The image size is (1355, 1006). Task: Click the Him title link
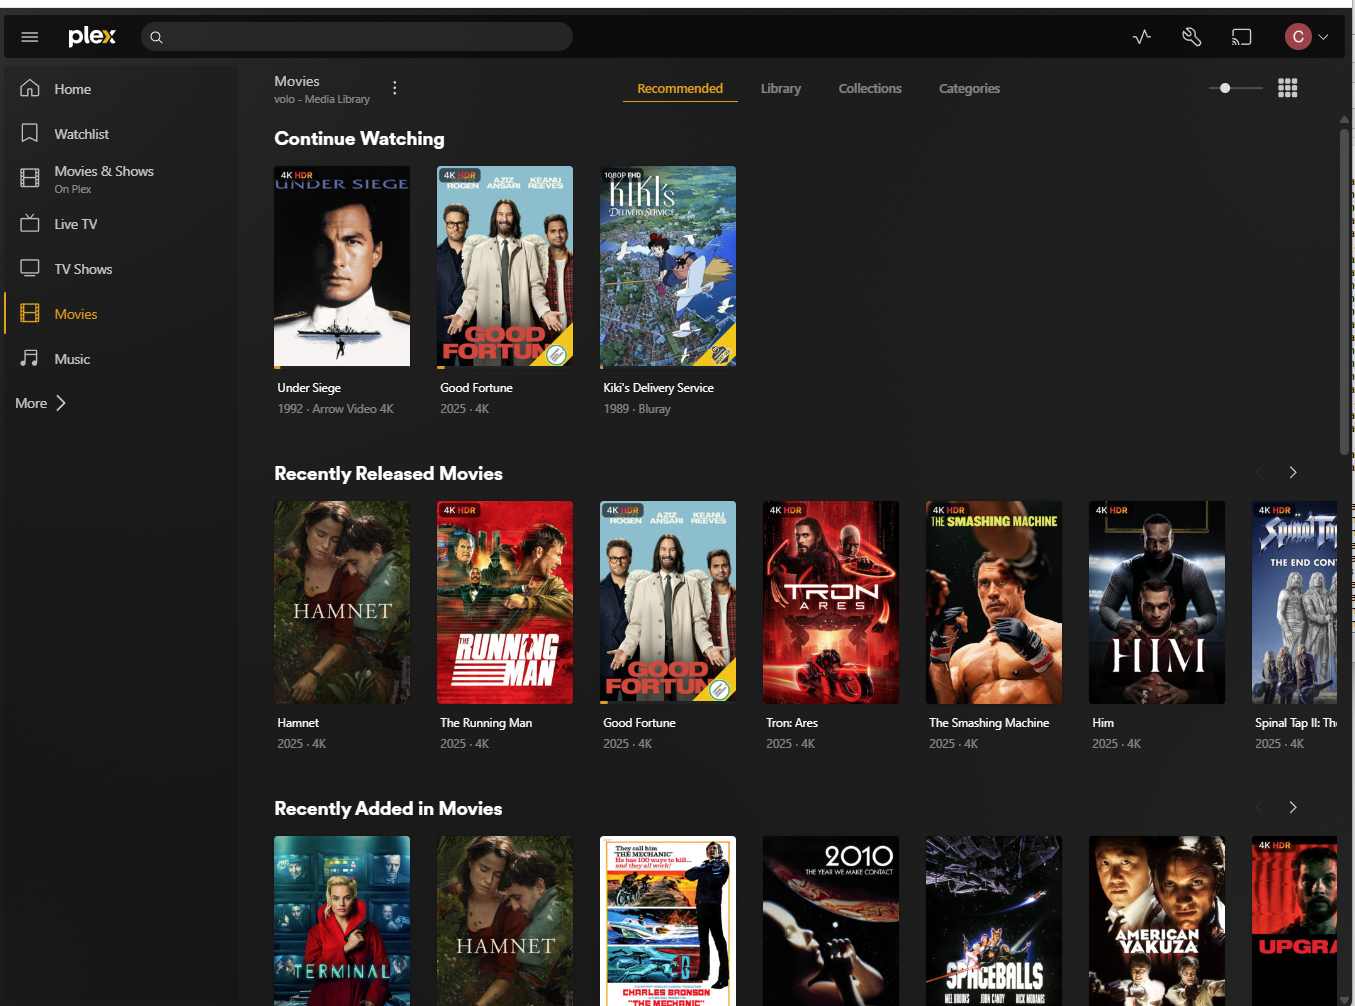point(1103,723)
